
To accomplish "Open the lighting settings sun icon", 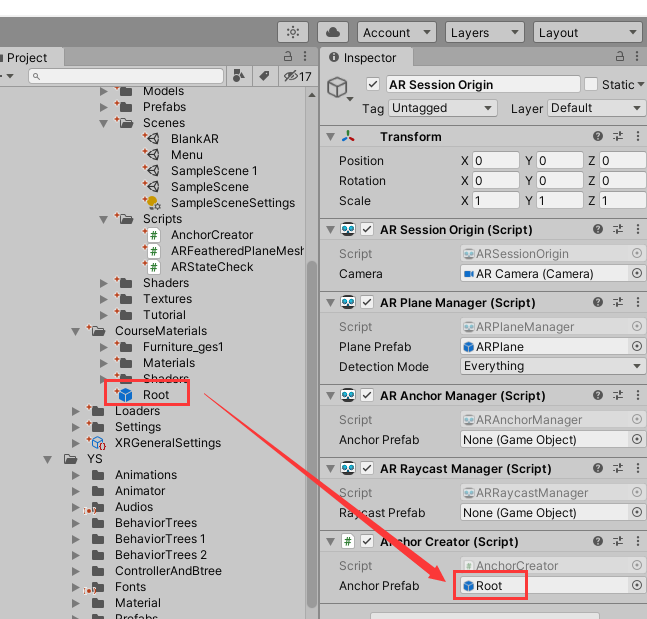I will (293, 32).
